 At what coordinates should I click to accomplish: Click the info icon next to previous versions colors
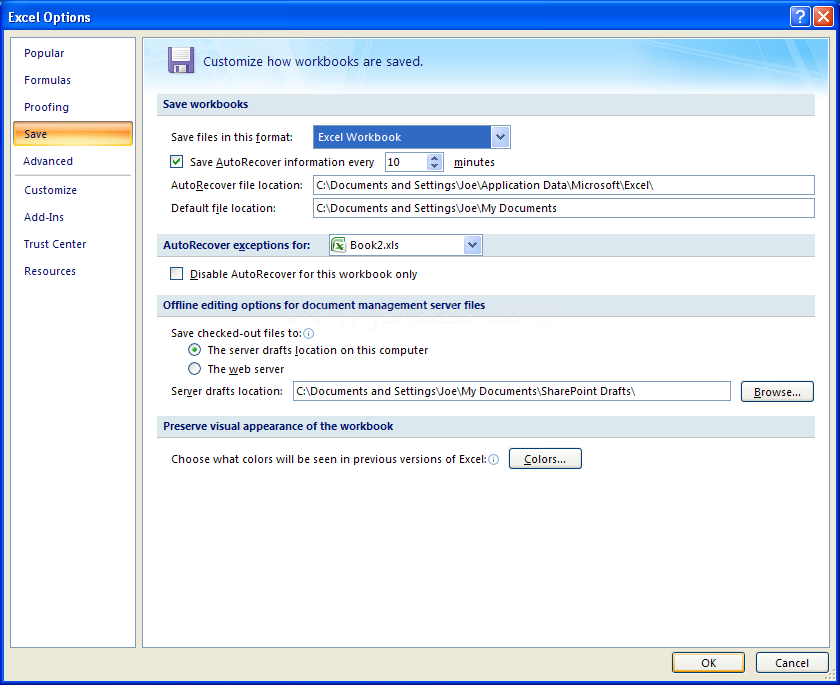pyautogui.click(x=494, y=460)
